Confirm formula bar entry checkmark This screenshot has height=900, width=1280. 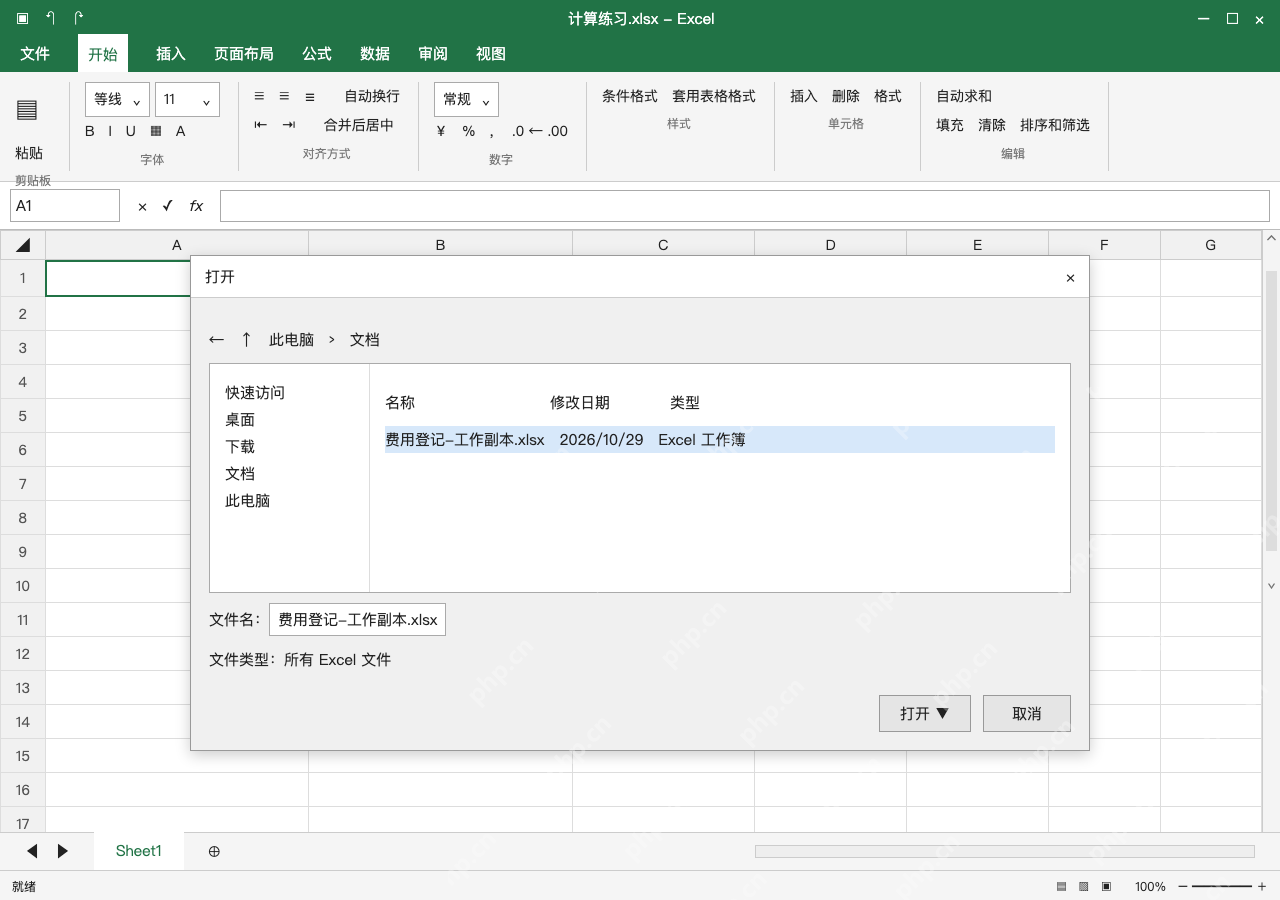tap(167, 206)
